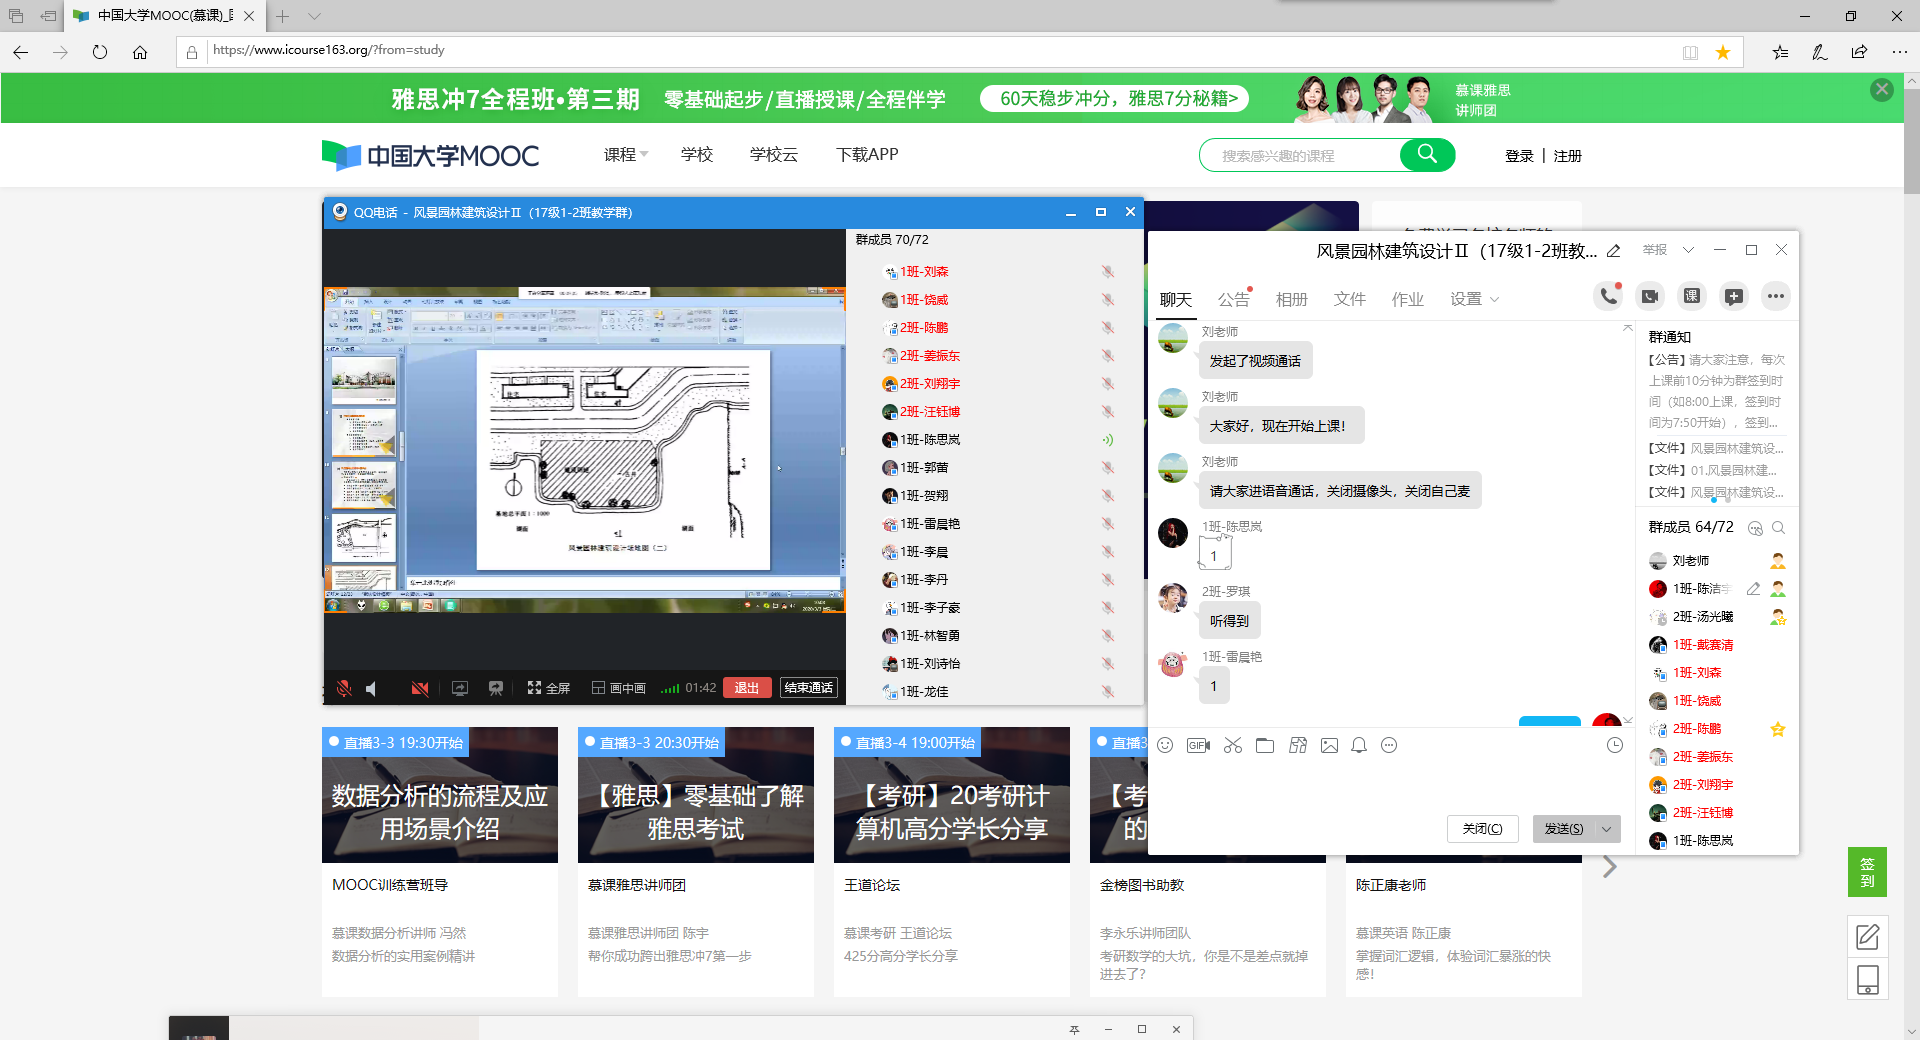The image size is (1920, 1040).
Task: Click the screen share icon in call bar
Action: coord(460,688)
